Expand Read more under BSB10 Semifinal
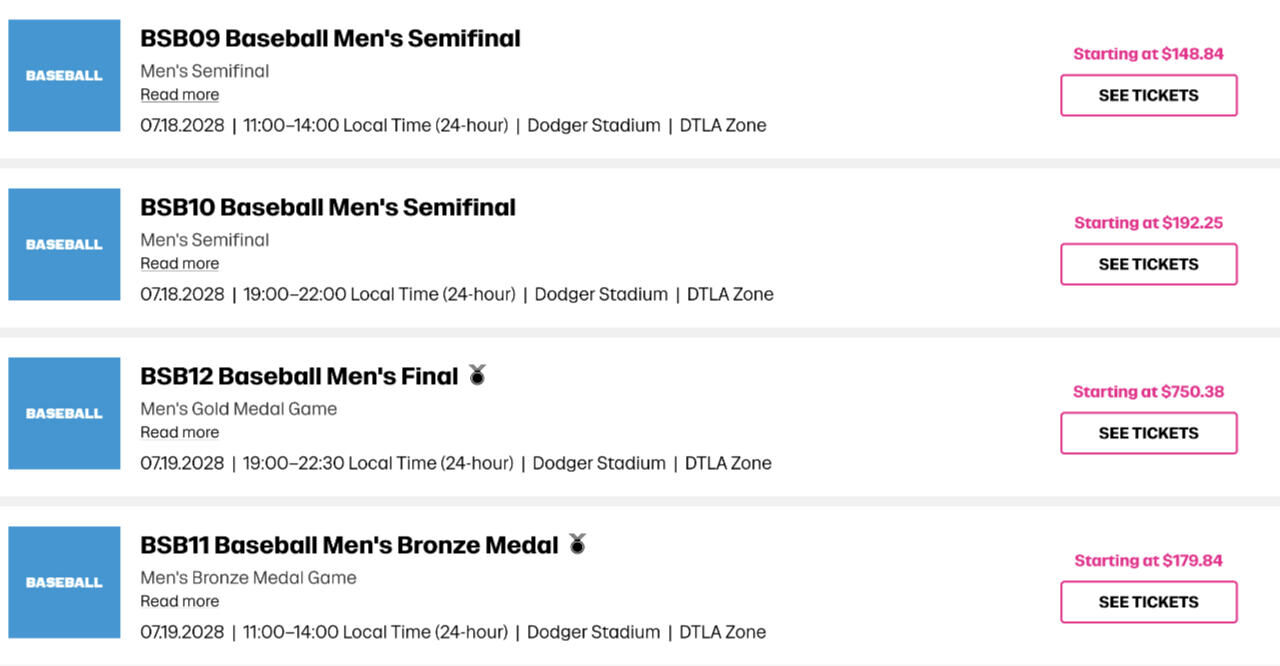Viewport: 1280px width, 666px height. coord(179,264)
